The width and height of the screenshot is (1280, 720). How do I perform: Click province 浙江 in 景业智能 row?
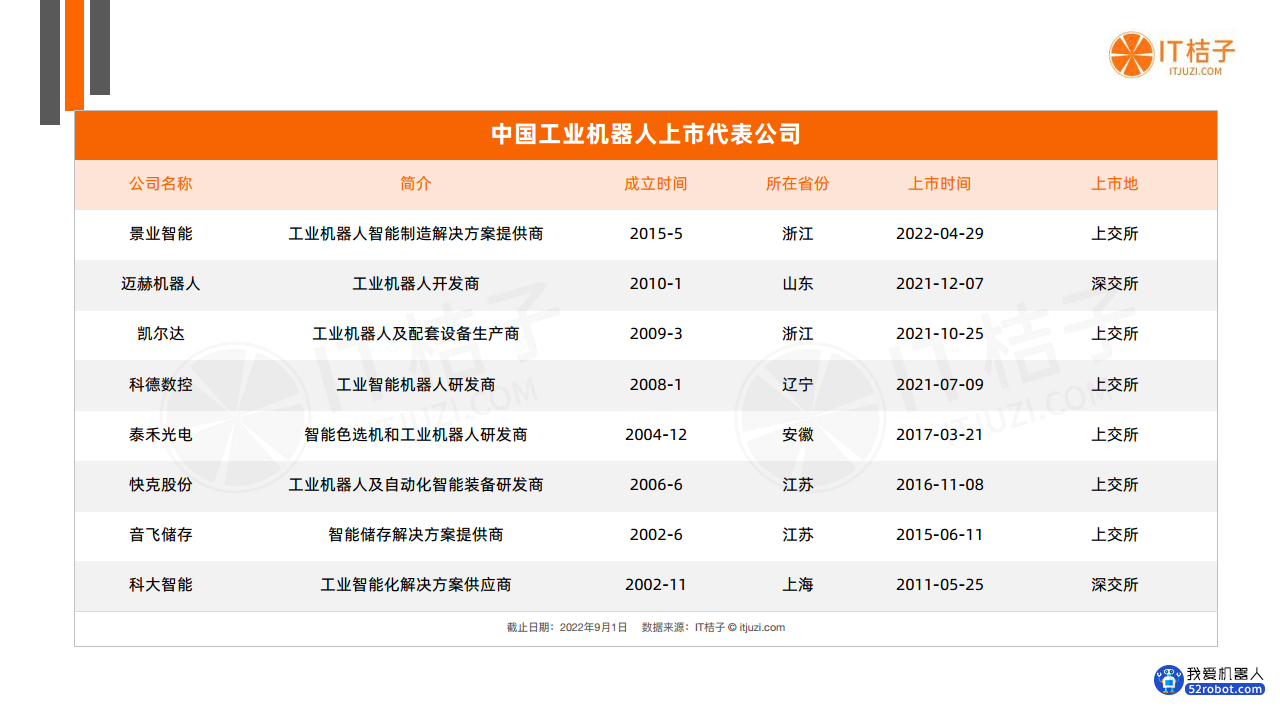tap(798, 234)
